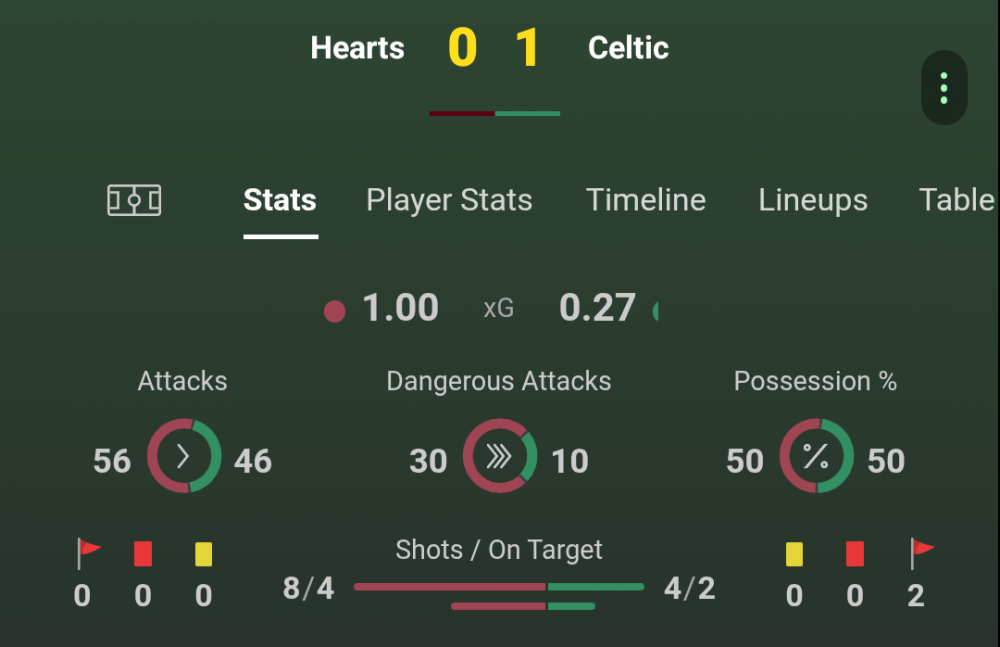Select the Possession percentage chart icon
1000x647 pixels.
pyautogui.click(x=815, y=457)
